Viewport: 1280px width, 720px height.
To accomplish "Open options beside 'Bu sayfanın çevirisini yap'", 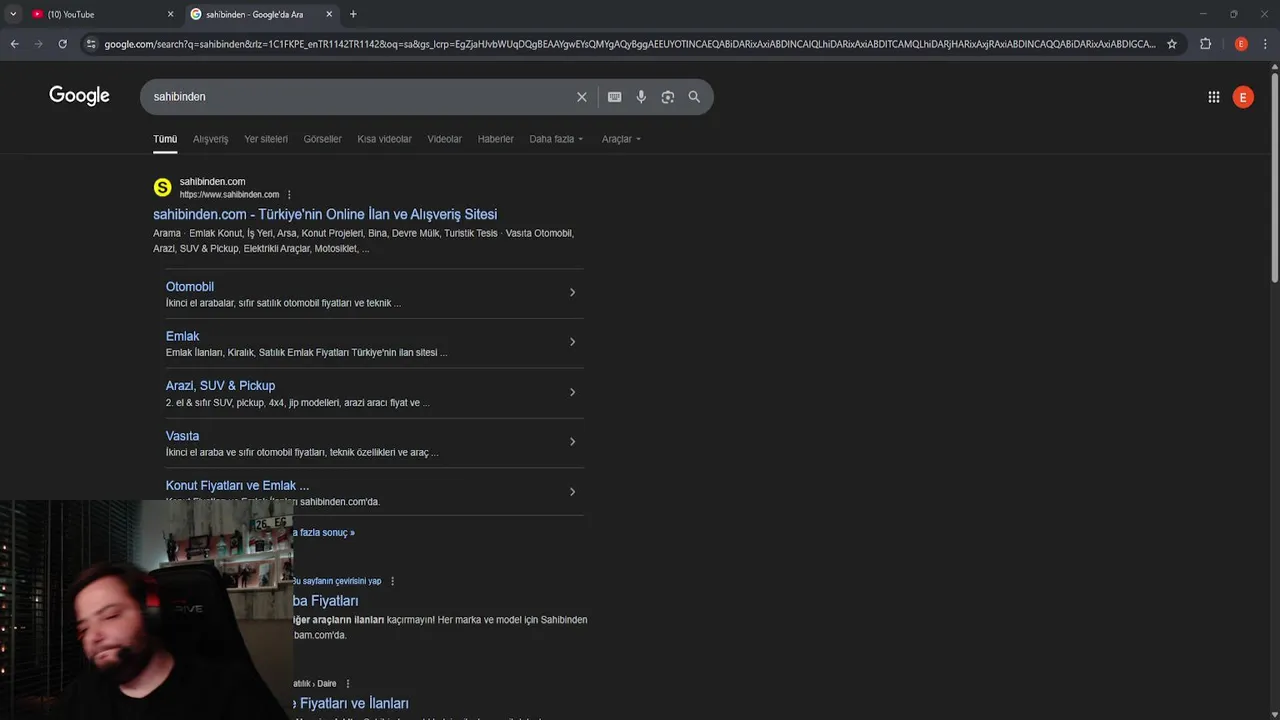I will [392, 581].
